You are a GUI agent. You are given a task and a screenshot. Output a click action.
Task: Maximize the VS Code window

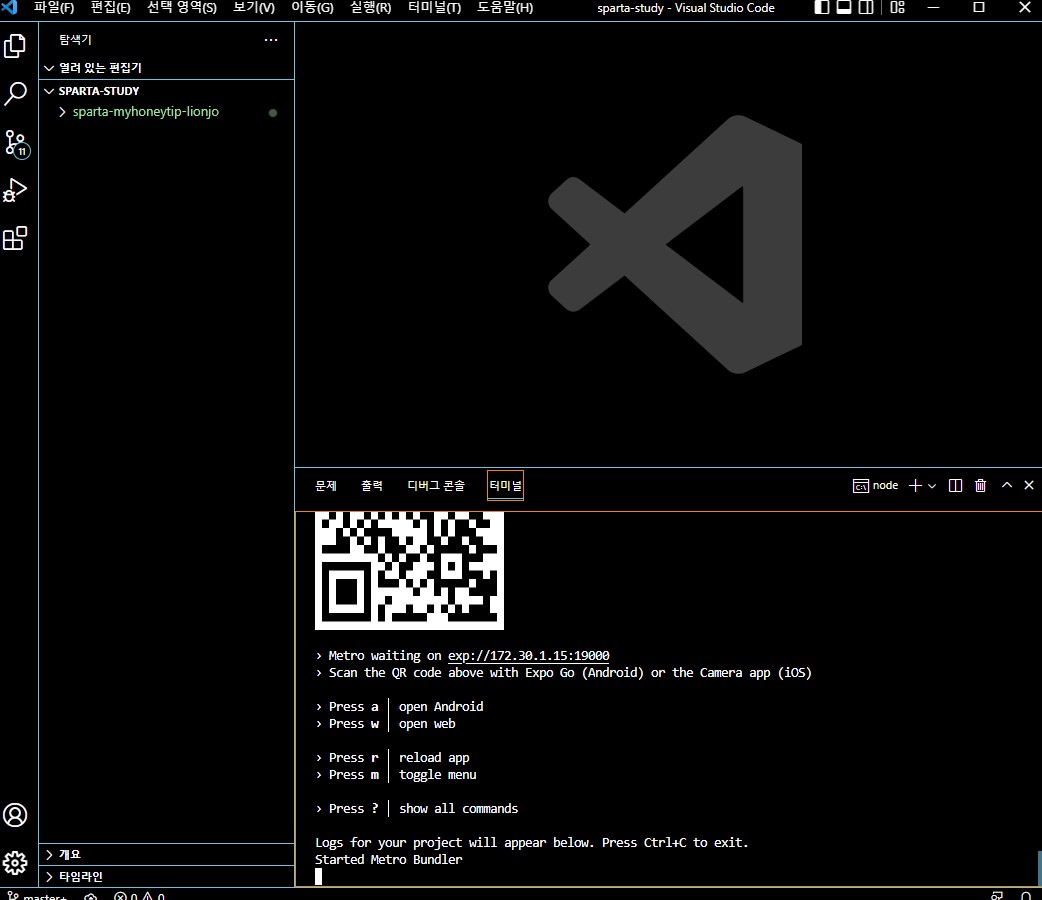(x=979, y=7)
